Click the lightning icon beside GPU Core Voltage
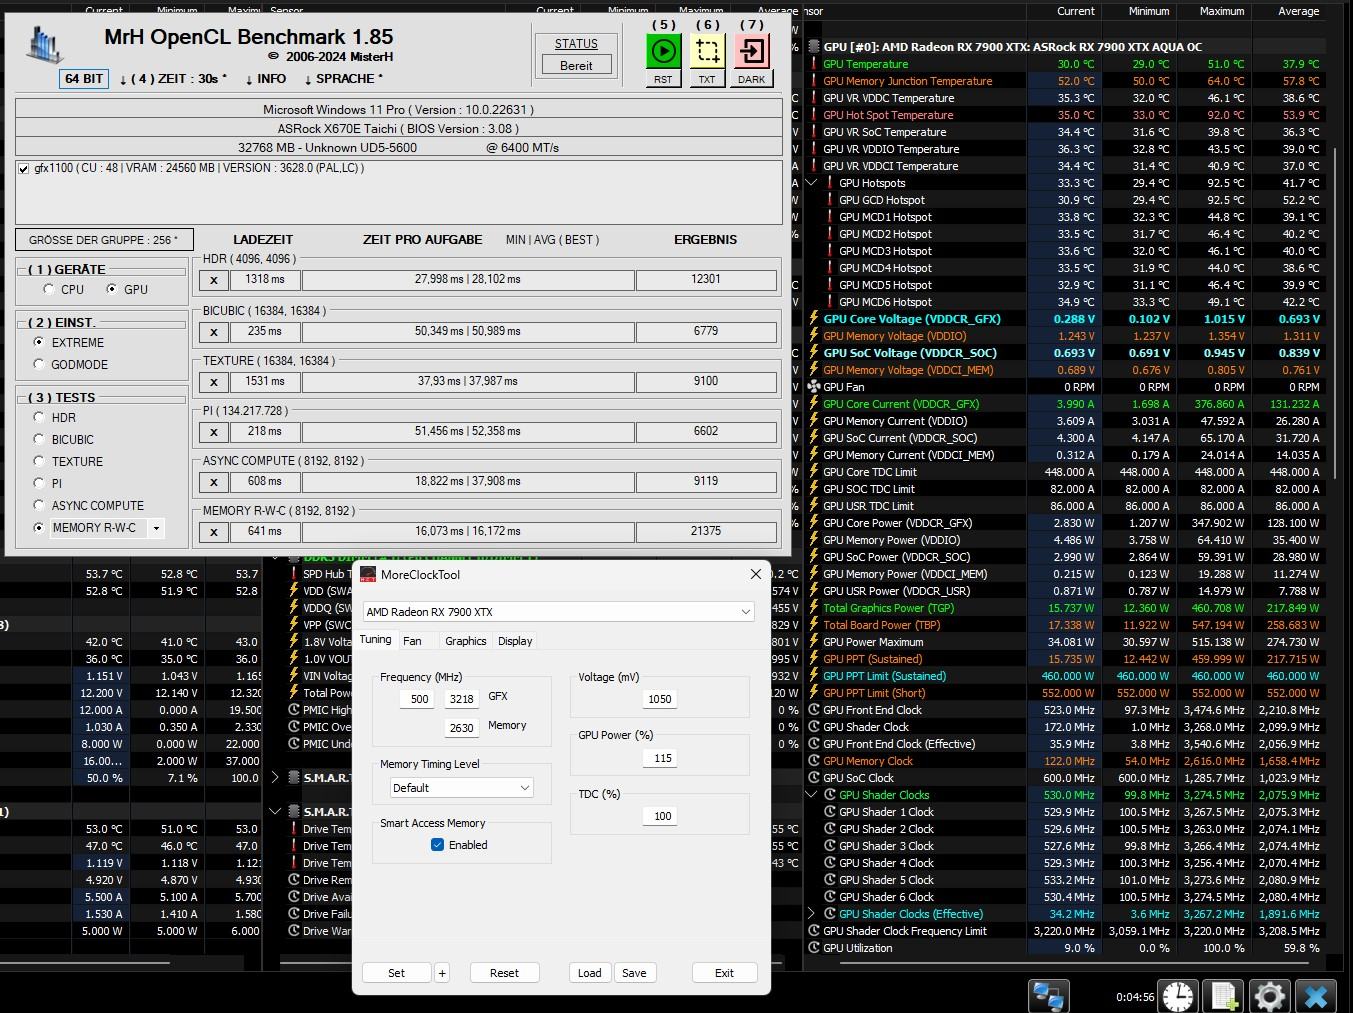Image resolution: width=1353 pixels, height=1013 pixels. 814,319
